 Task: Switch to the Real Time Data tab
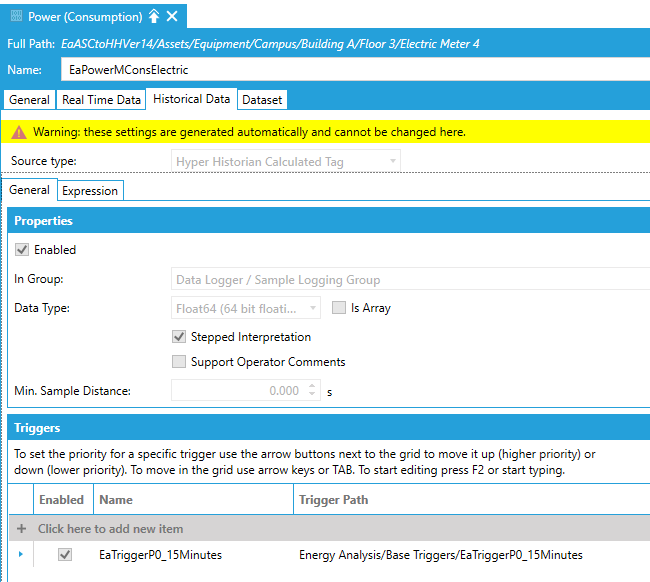point(101,100)
